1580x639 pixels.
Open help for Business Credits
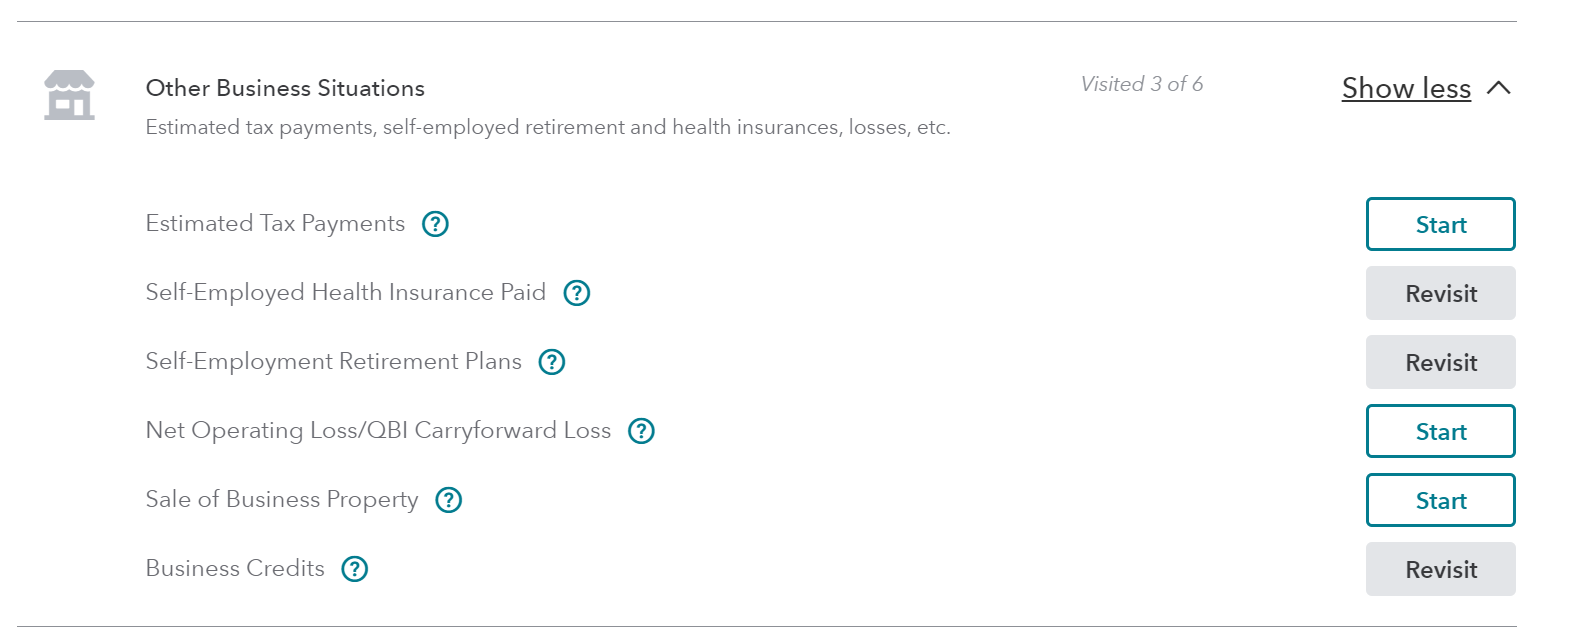[355, 569]
